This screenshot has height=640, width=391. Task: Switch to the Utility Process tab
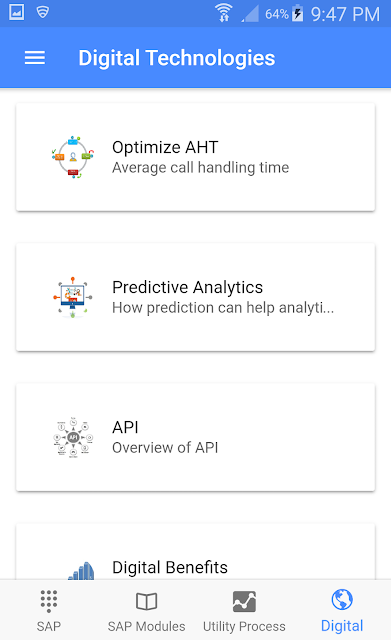[x=244, y=610]
